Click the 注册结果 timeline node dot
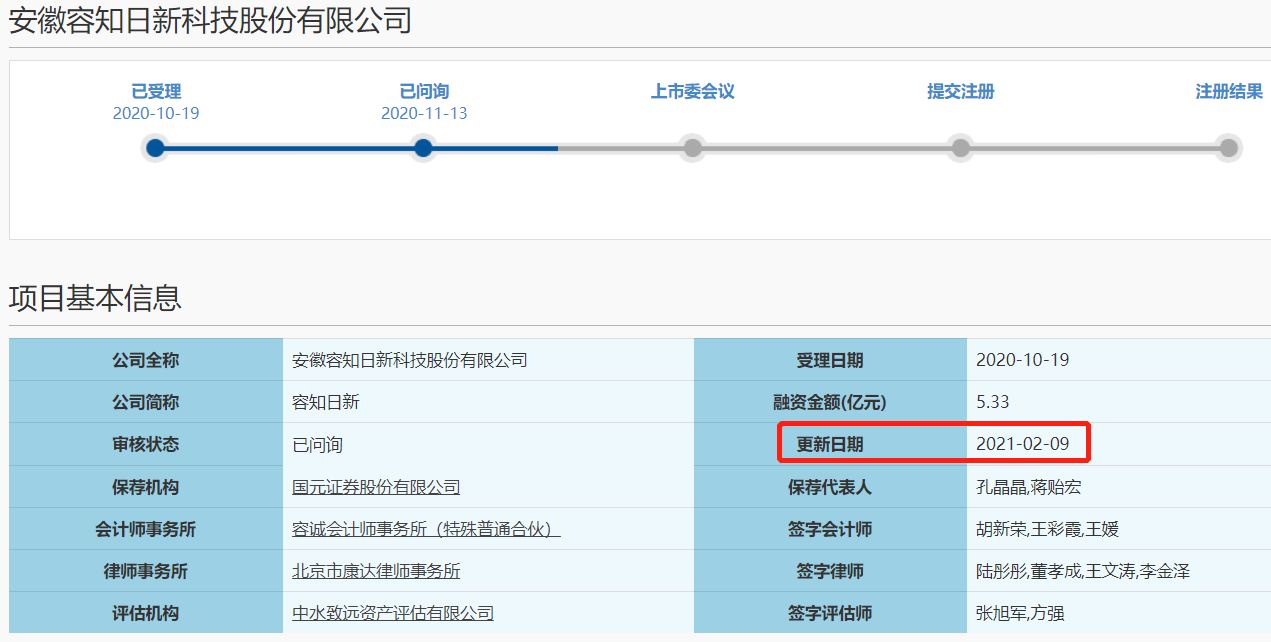Image resolution: width=1271 pixels, height=642 pixels. tap(1229, 148)
